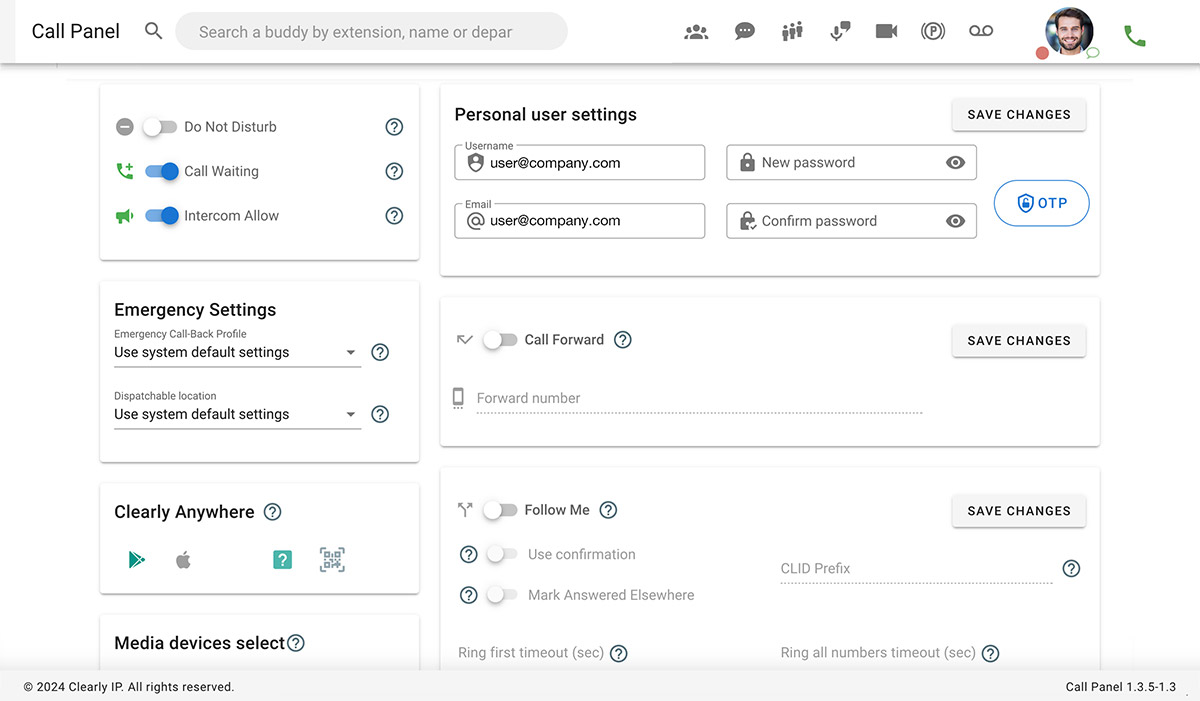Click the green phone dial icon
The height and width of the screenshot is (701, 1200).
tap(1134, 36)
